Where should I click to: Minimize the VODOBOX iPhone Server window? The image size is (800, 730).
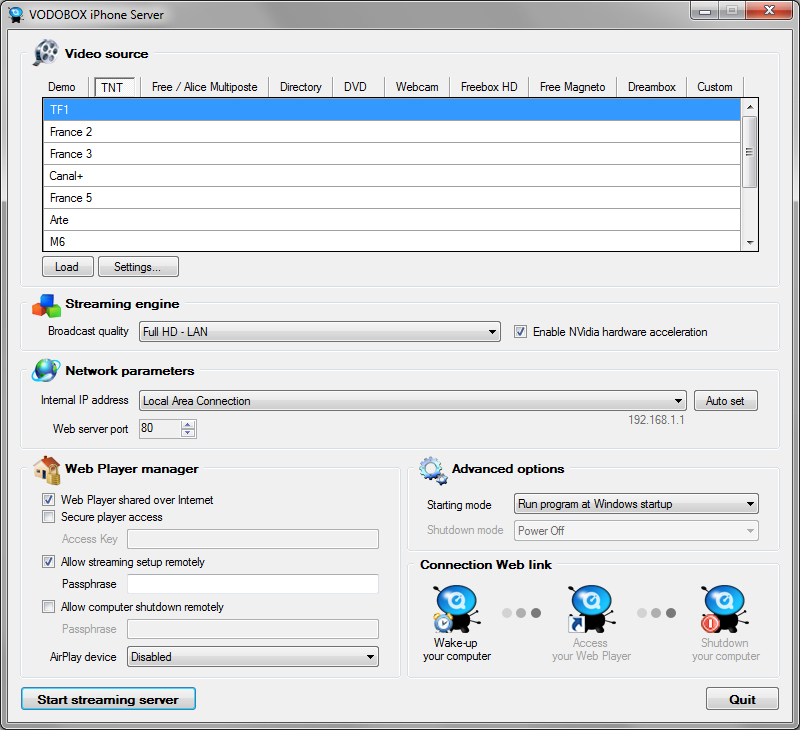point(705,10)
